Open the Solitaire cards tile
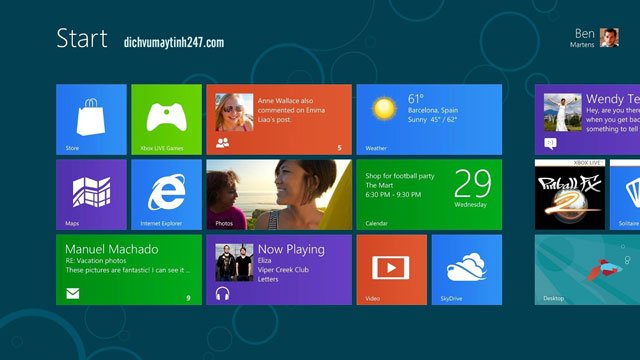The width and height of the screenshot is (640, 360). click(x=625, y=194)
